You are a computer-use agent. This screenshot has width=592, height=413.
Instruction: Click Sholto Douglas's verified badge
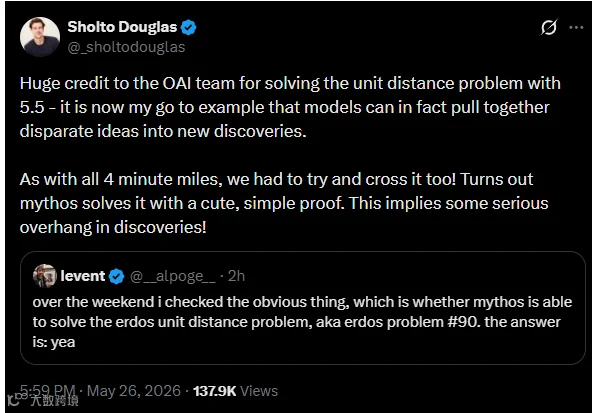click(188, 28)
